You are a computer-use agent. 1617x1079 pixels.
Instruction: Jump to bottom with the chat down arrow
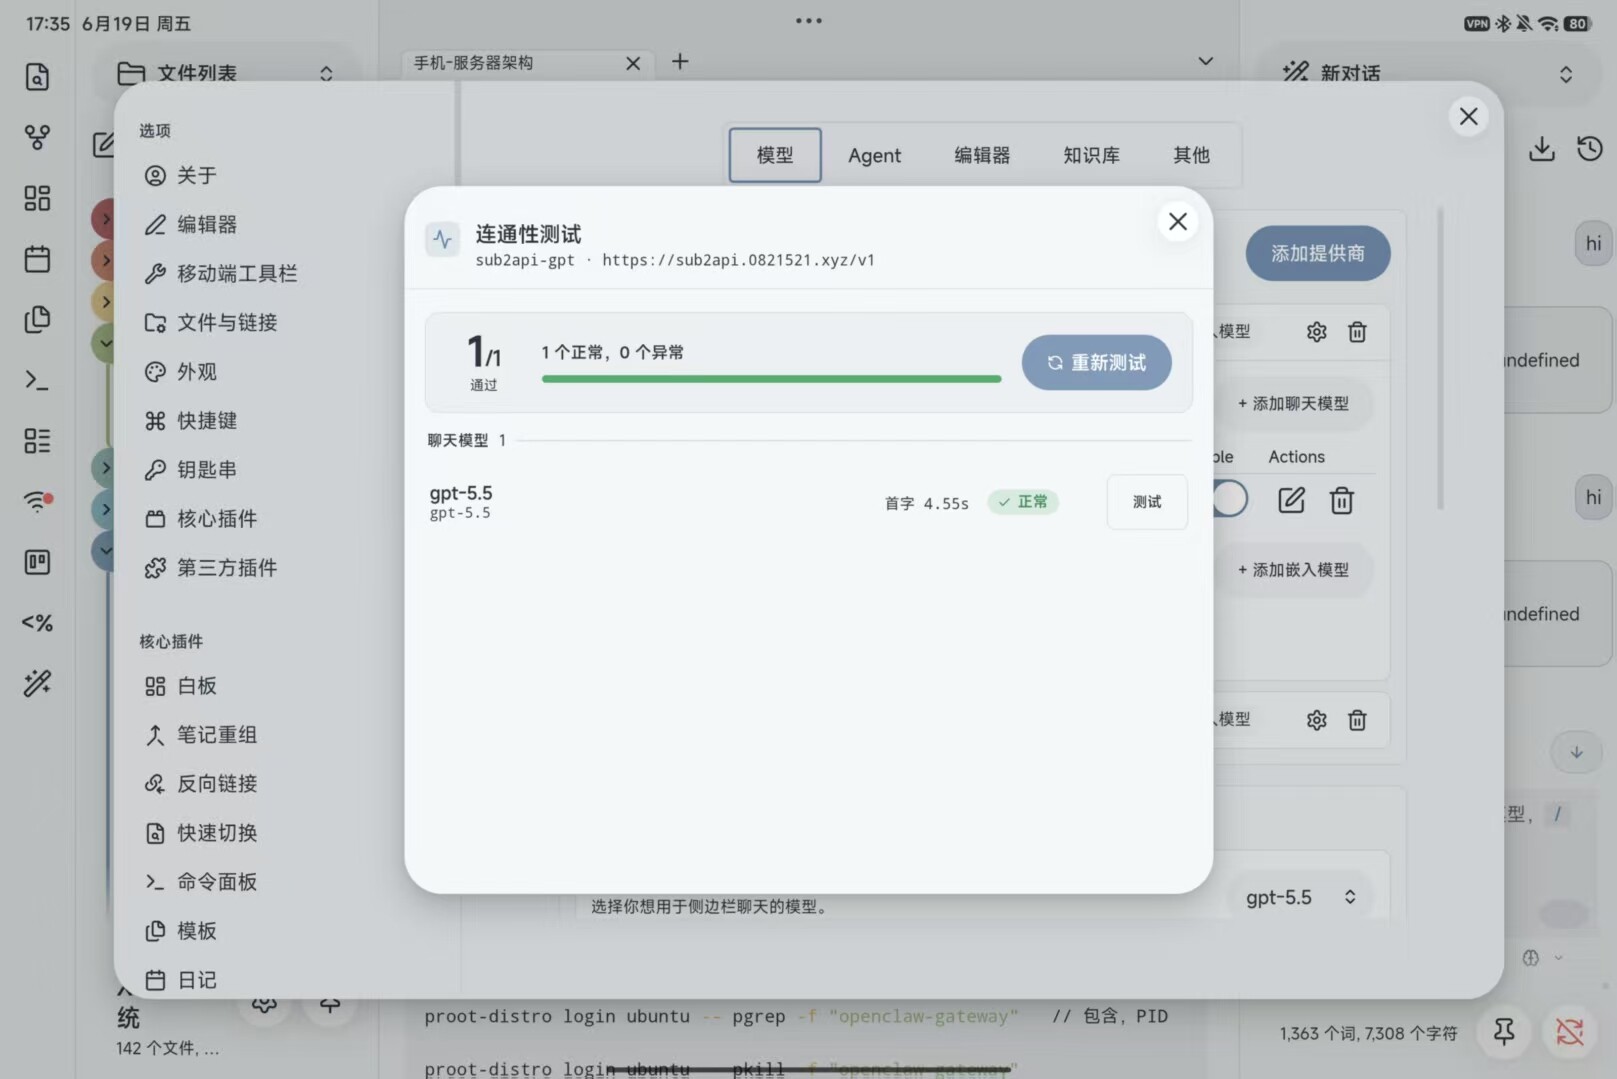[1577, 753]
